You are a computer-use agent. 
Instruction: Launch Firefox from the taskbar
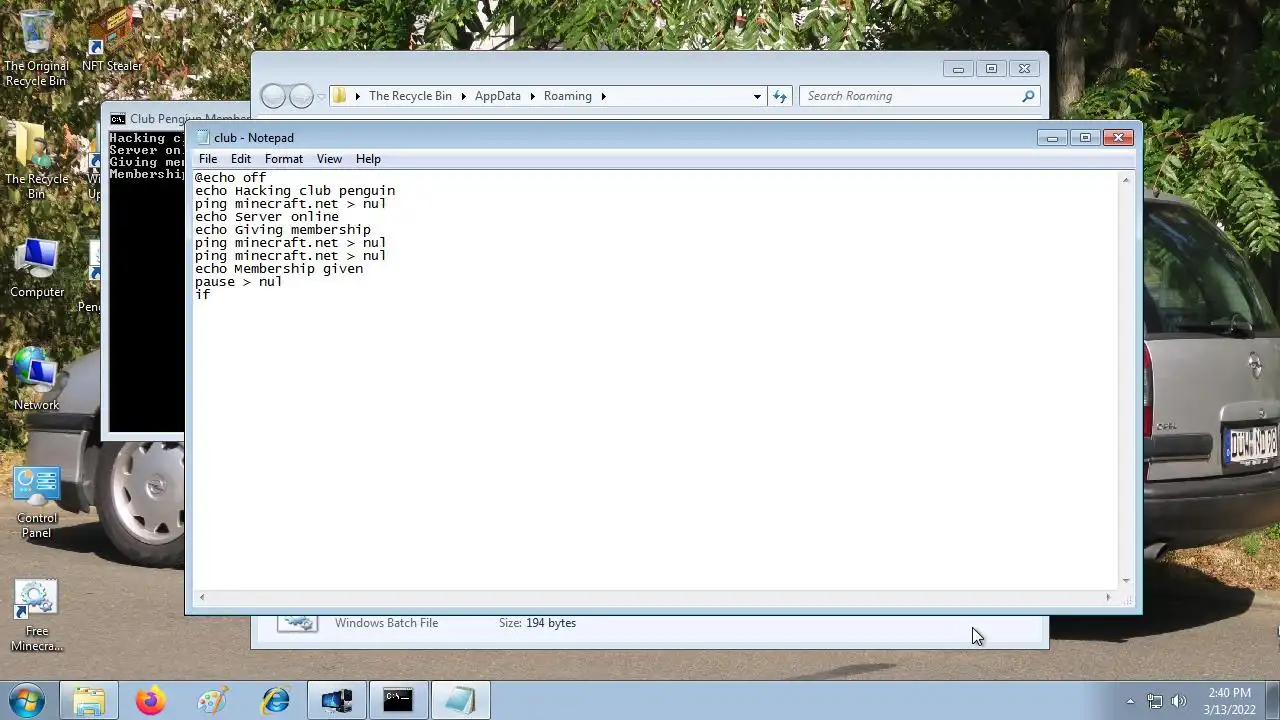[x=151, y=701]
